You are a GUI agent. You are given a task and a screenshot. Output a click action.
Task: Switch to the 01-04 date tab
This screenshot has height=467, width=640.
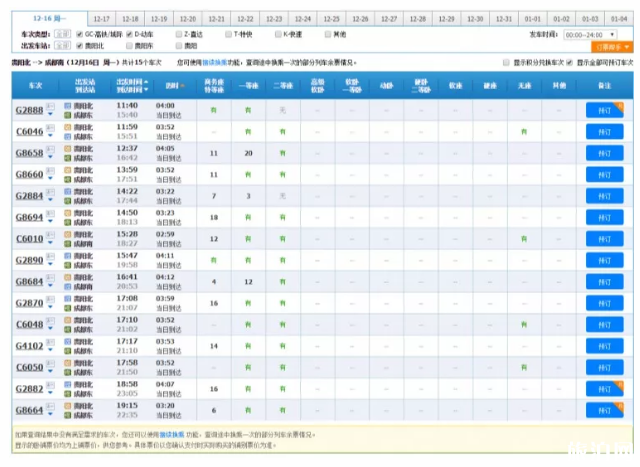coord(619,19)
